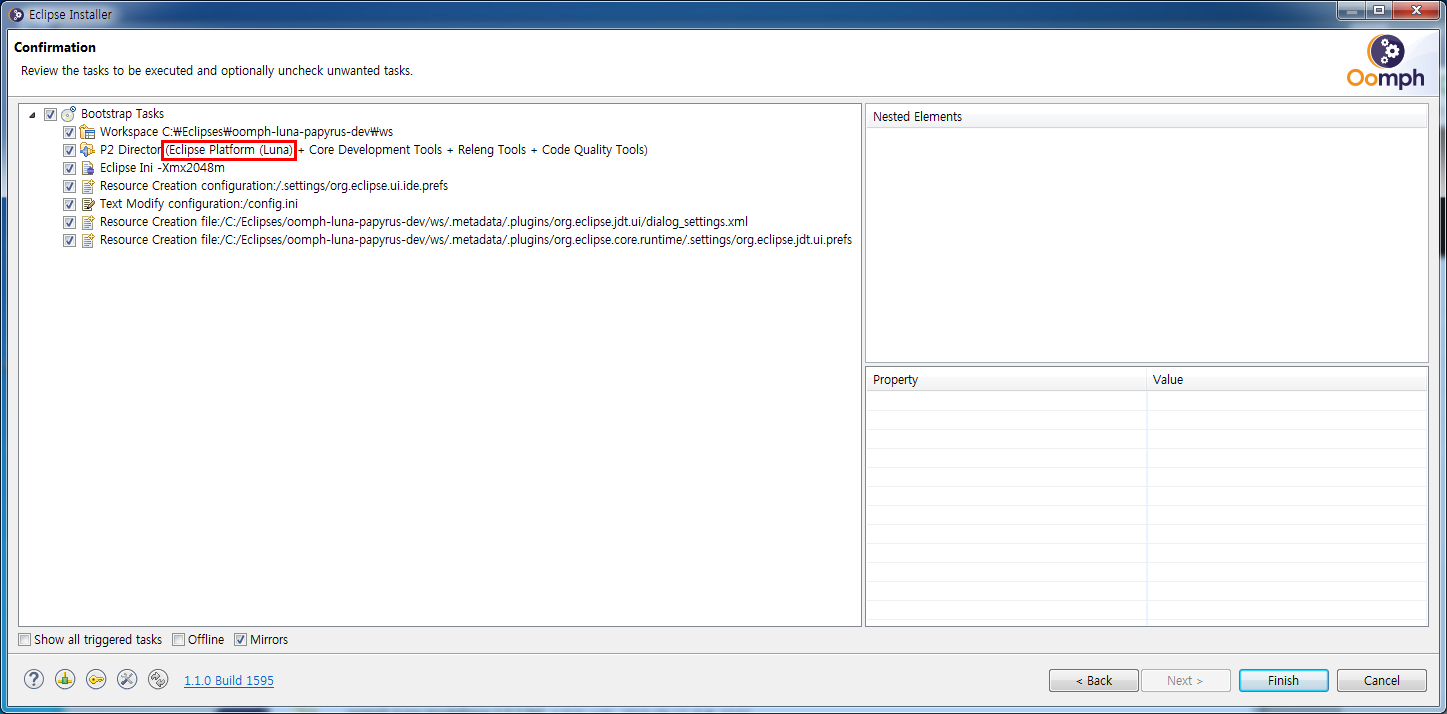Click the Finish button

click(x=1283, y=680)
